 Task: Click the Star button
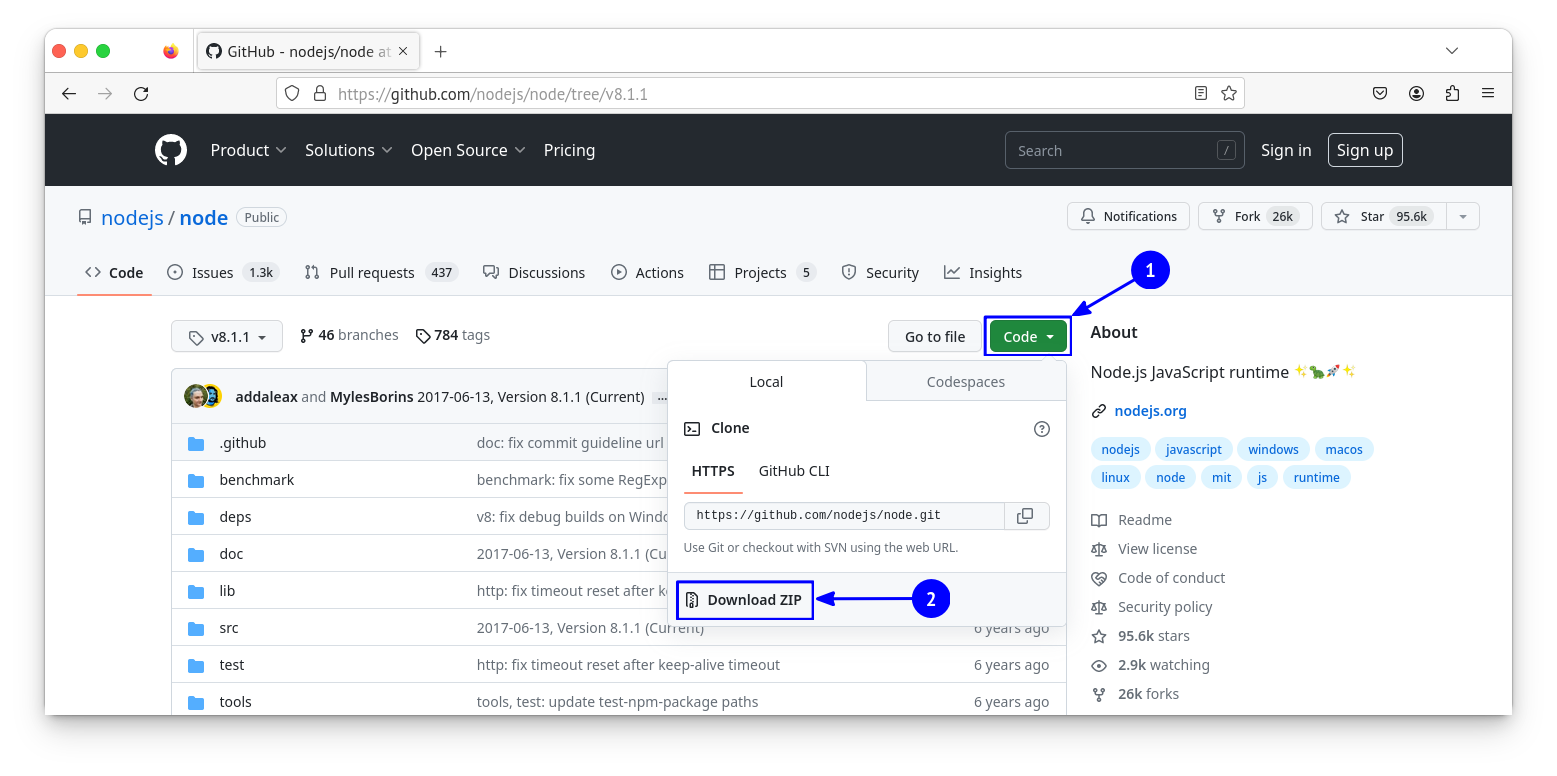[x=1384, y=216]
